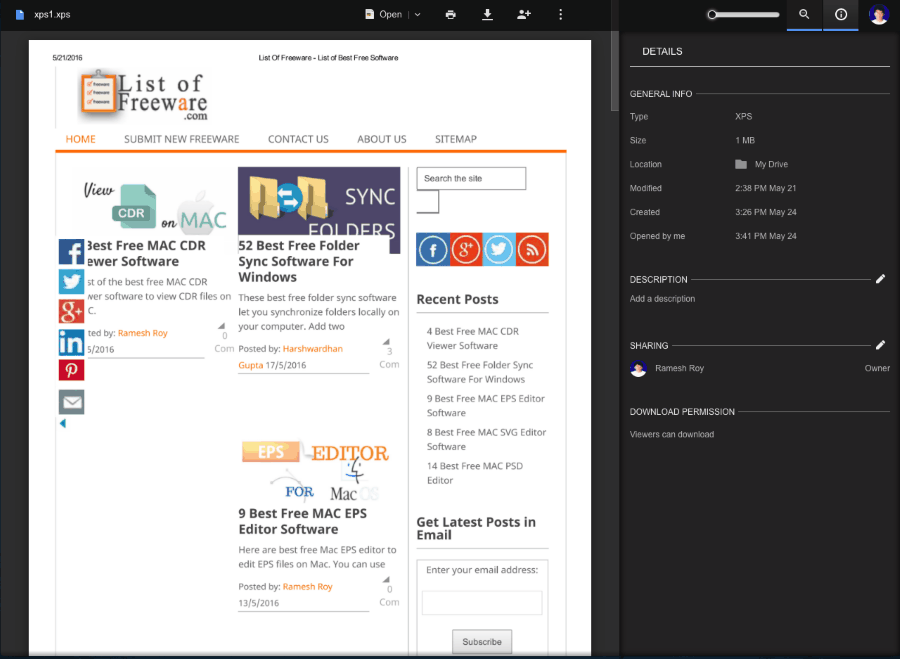Viewport: 900px width, 659px height.
Task: Click the Facebook icon in the floating share bar
Action: [x=71, y=251]
